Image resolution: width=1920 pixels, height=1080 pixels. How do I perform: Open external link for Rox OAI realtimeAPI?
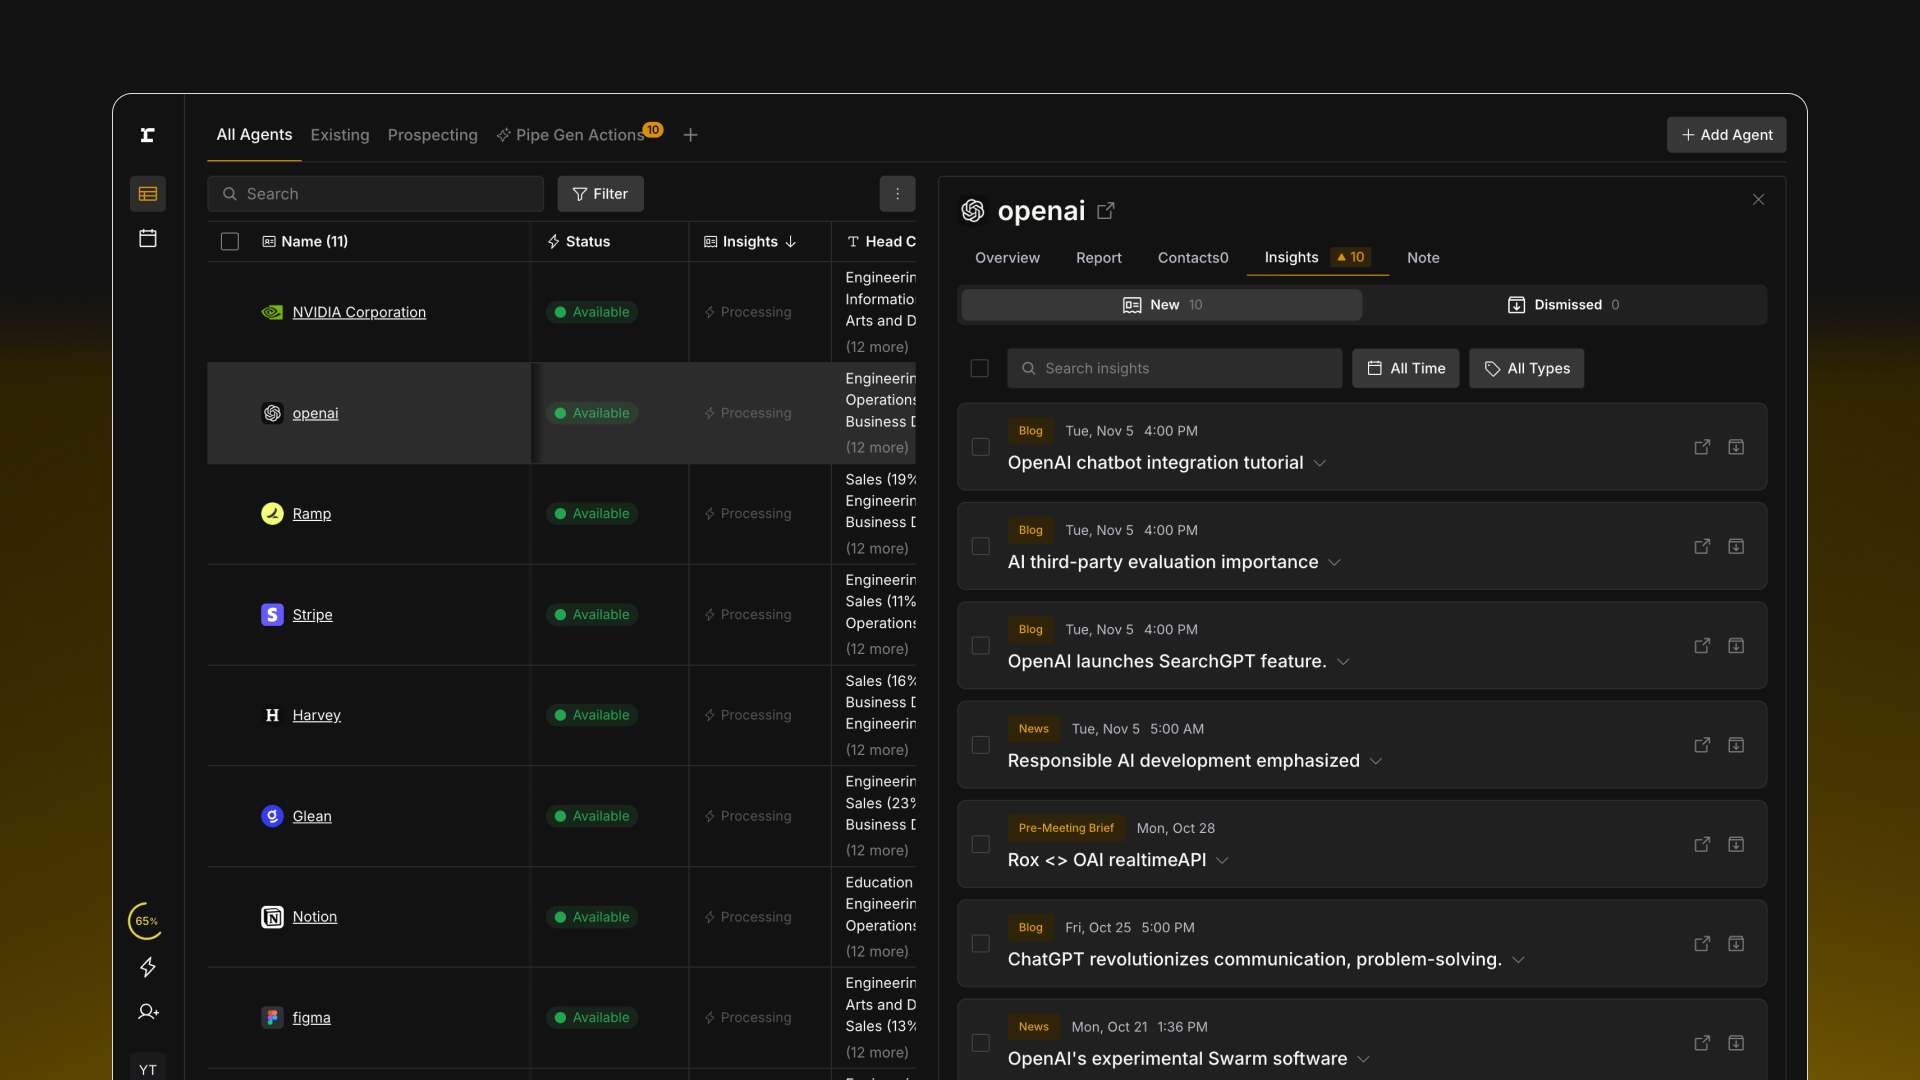click(x=1702, y=844)
